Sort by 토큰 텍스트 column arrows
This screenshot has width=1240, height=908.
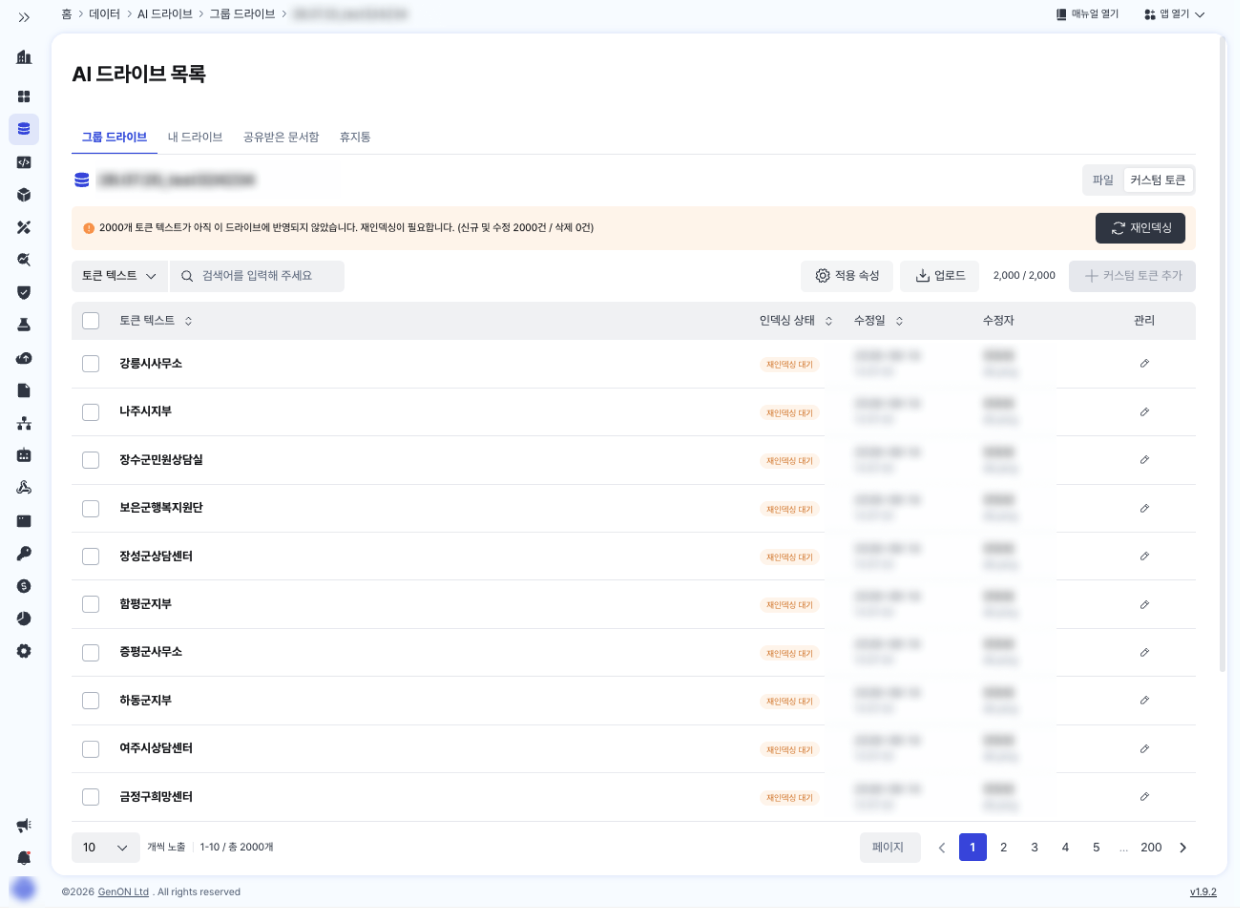pos(188,321)
